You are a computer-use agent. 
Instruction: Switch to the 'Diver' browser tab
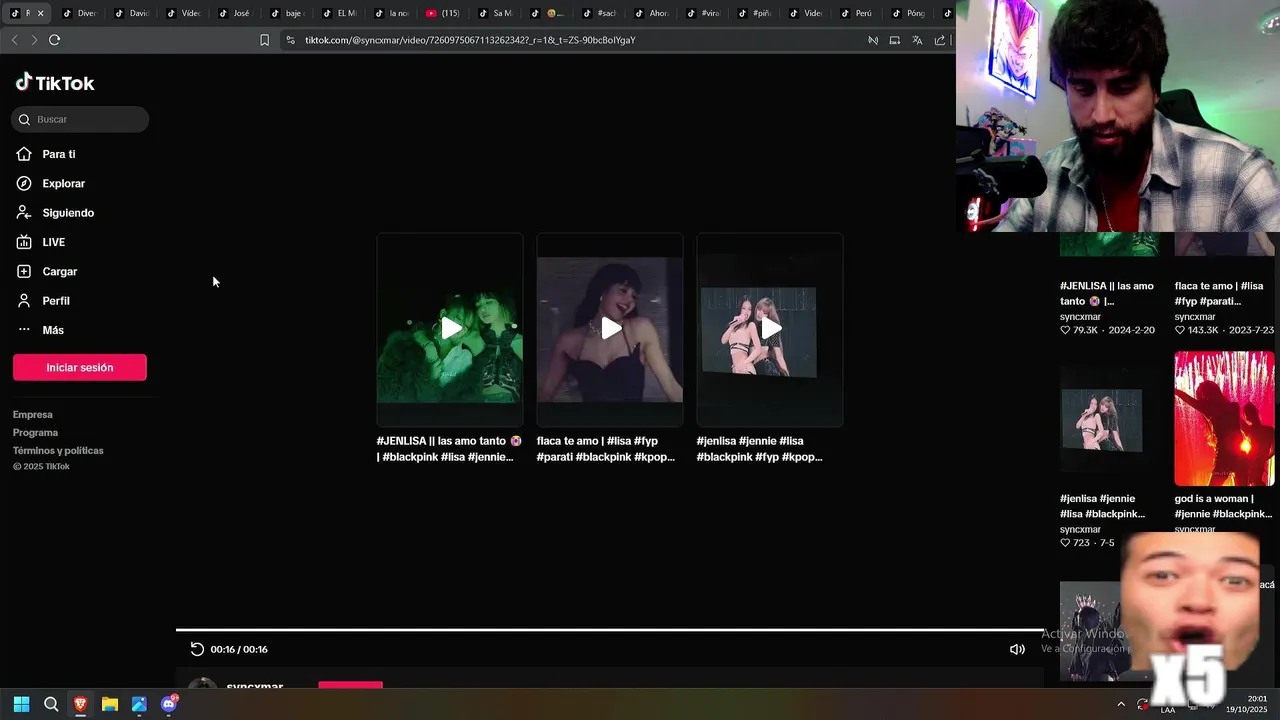pyautogui.click(x=79, y=13)
